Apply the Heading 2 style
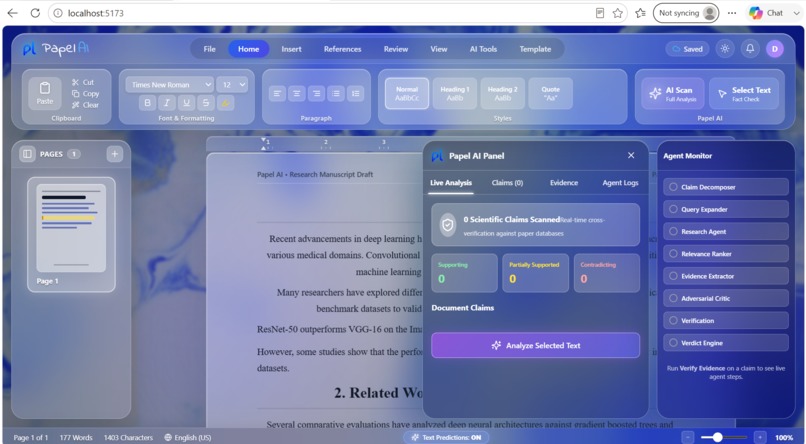The image size is (806, 444). click(502, 94)
